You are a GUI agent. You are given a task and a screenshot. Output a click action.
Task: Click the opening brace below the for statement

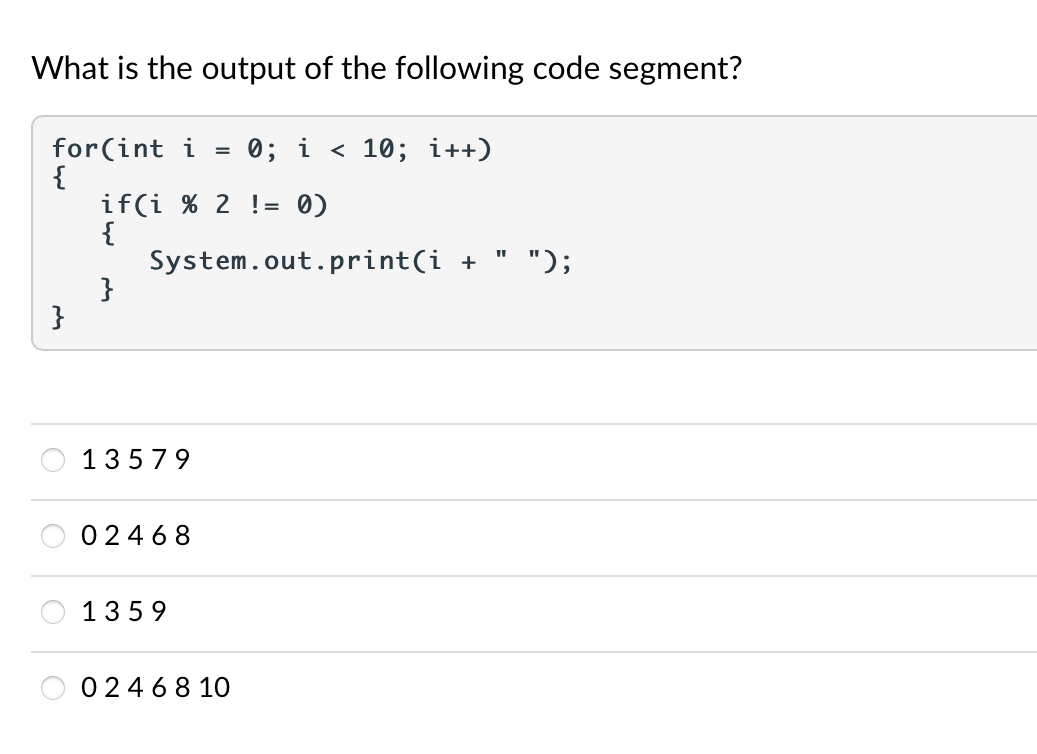click(x=59, y=177)
